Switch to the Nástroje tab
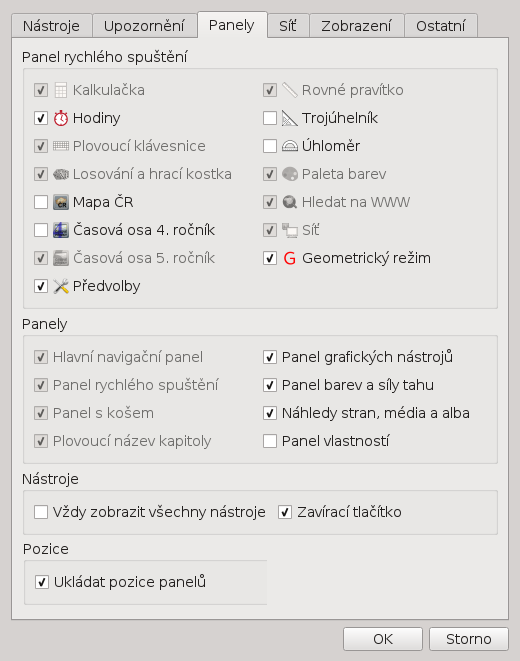 51,26
